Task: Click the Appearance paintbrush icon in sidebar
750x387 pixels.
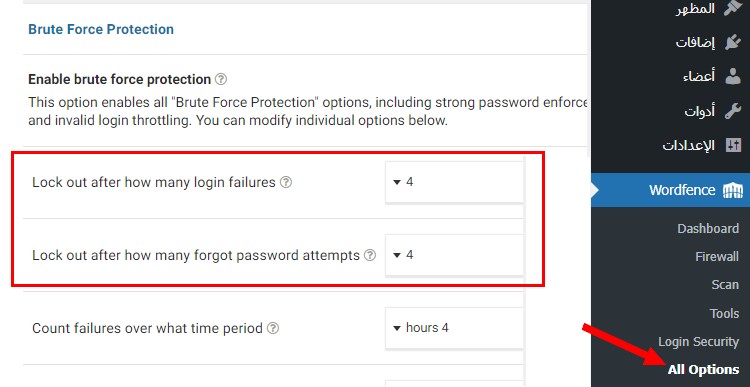Action: [x=732, y=8]
